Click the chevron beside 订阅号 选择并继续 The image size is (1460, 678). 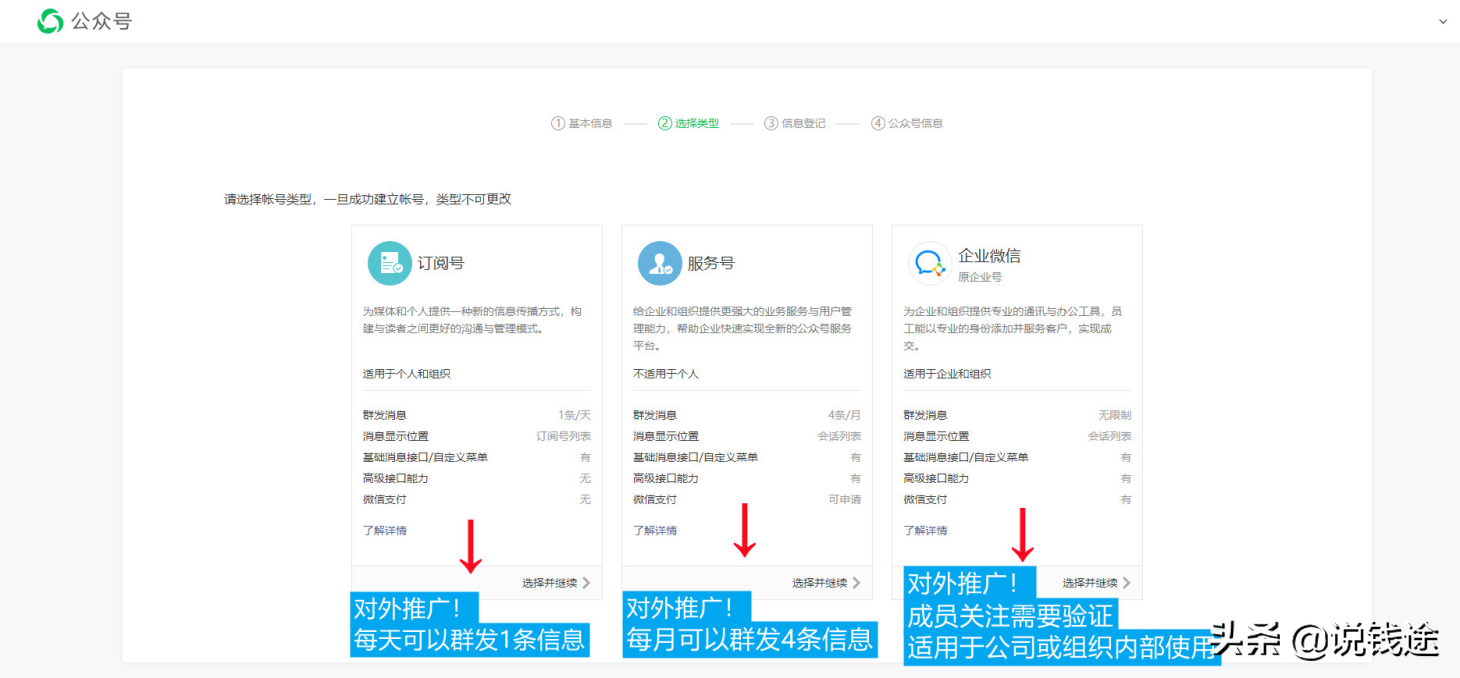(588, 581)
